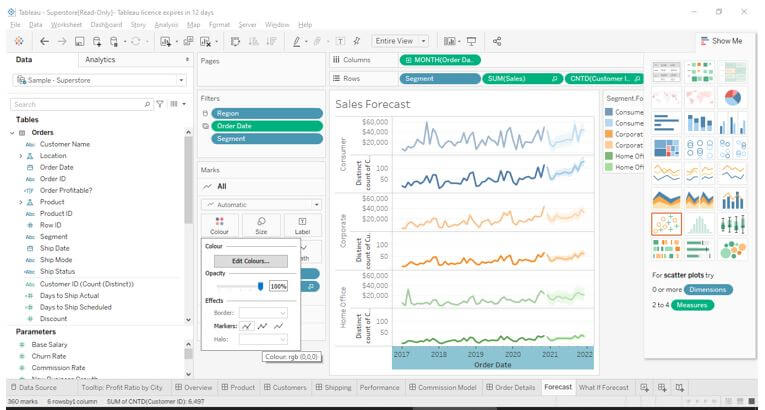Viewport: 765px width, 410px height.
Task: Click the Order Date filter pill
Action: pyautogui.click(x=266, y=126)
